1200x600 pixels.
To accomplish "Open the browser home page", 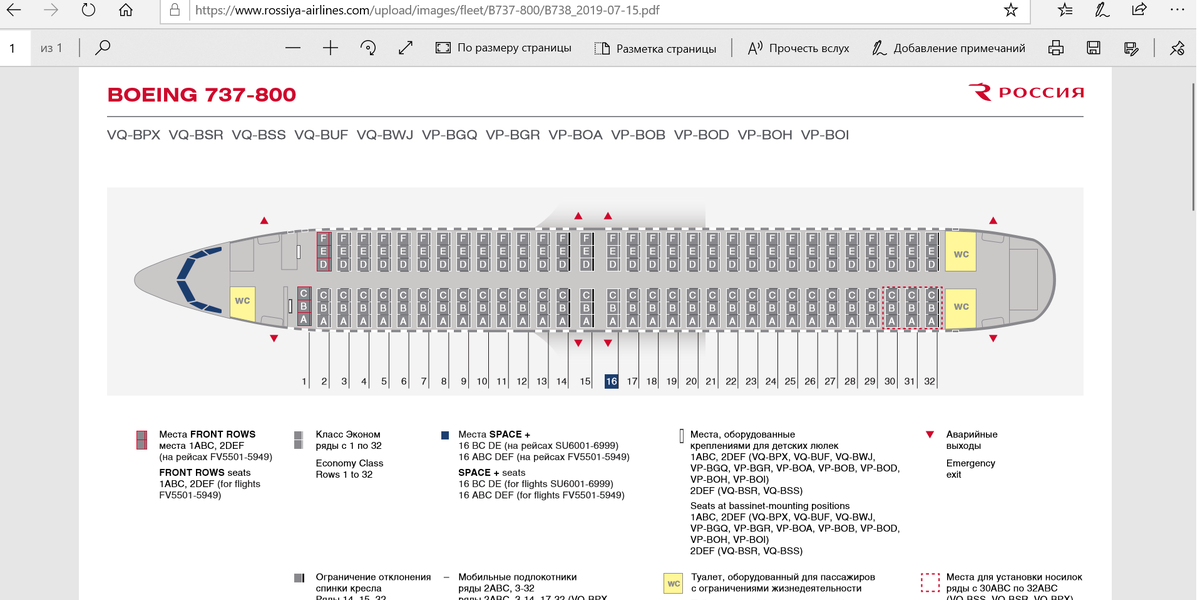I will [125, 10].
